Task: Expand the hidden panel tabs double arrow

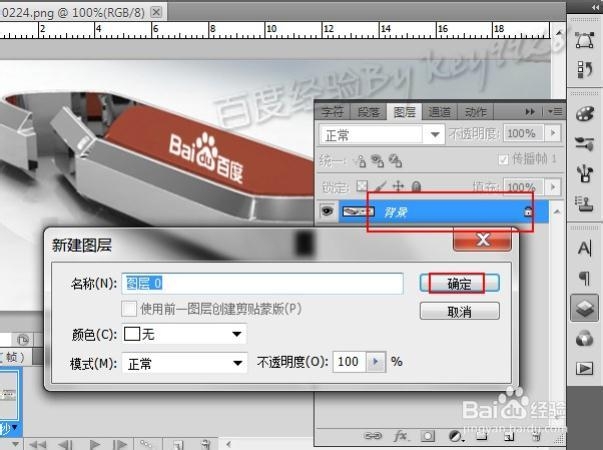Action: [530, 112]
